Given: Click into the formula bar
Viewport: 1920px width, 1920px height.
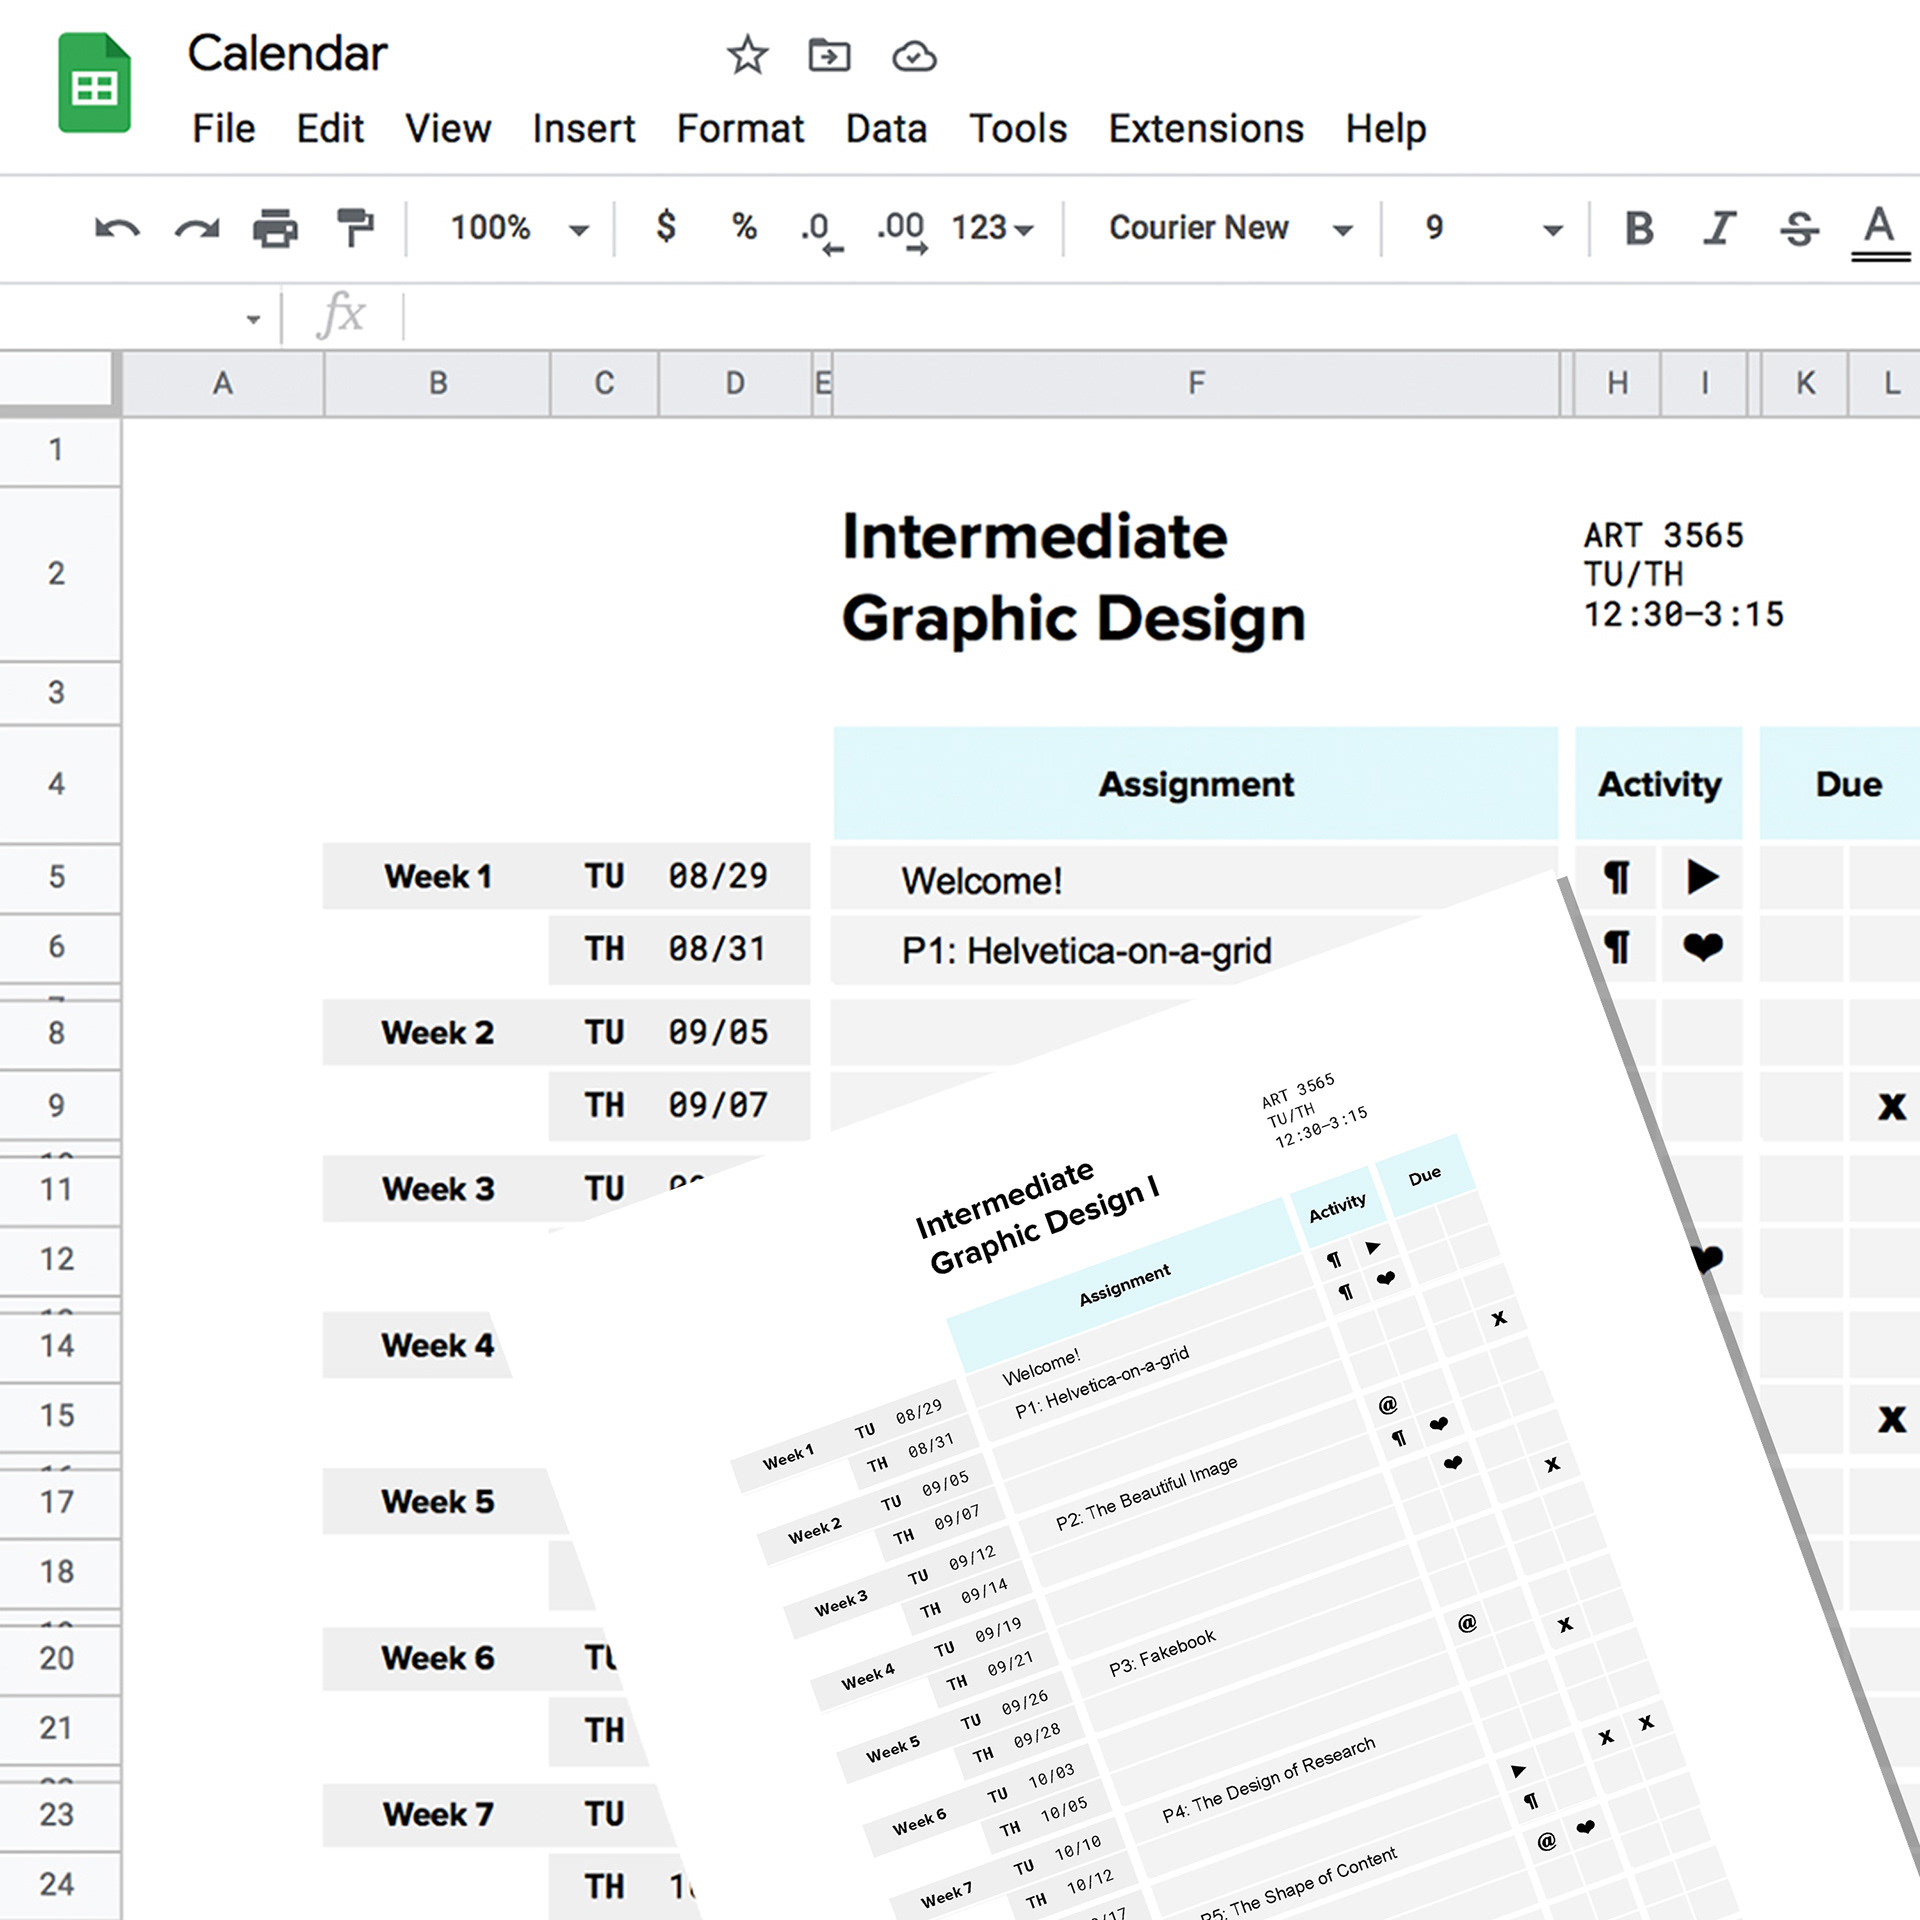Looking at the screenshot, I should pos(1160,317).
